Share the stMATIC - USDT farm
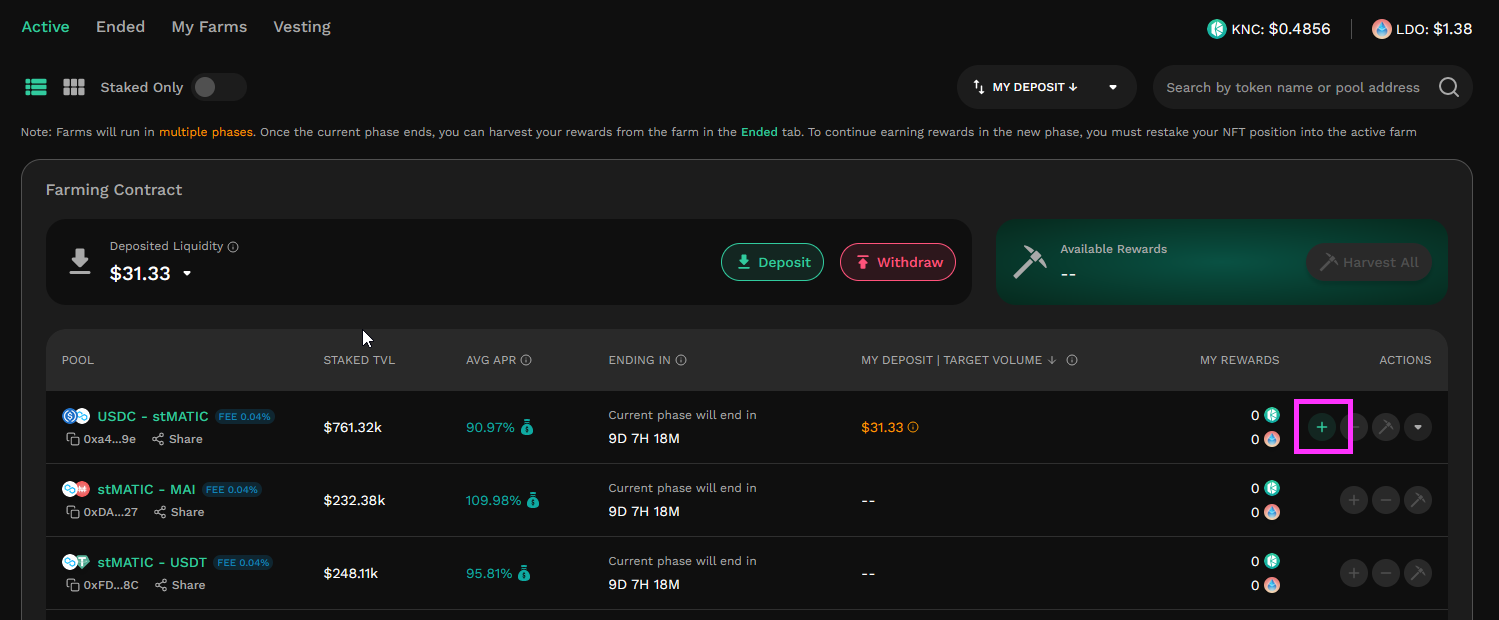The image size is (1499, 620). pyautogui.click(x=180, y=585)
